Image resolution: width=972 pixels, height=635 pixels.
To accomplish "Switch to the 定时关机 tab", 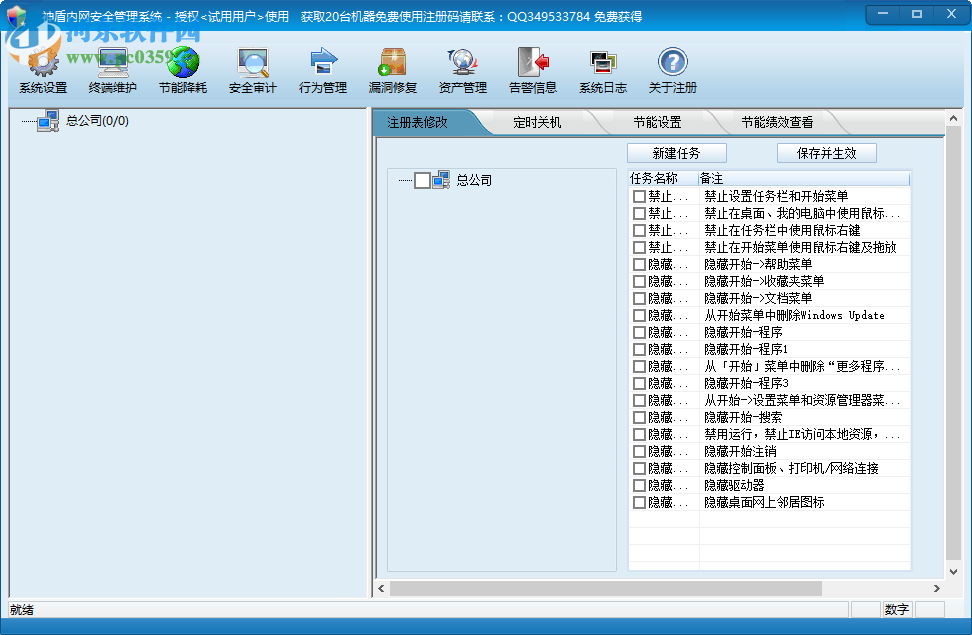I will [x=537, y=123].
